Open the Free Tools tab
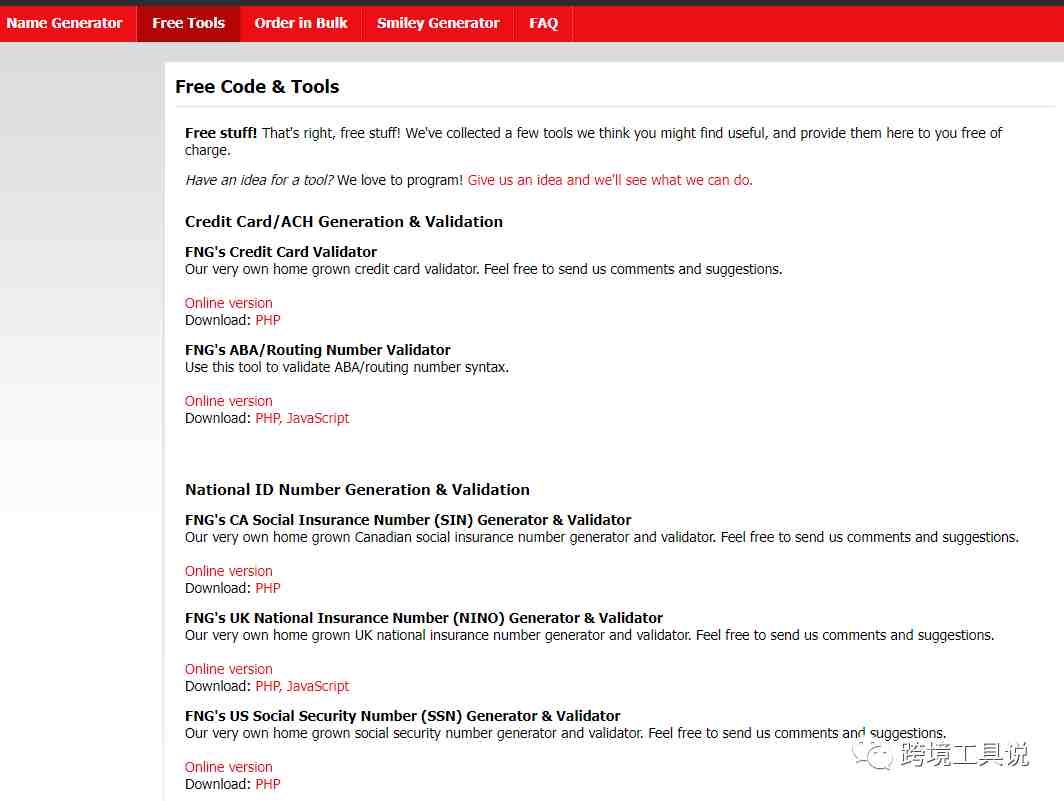Screen dimensions: 1064x801 [189, 23]
